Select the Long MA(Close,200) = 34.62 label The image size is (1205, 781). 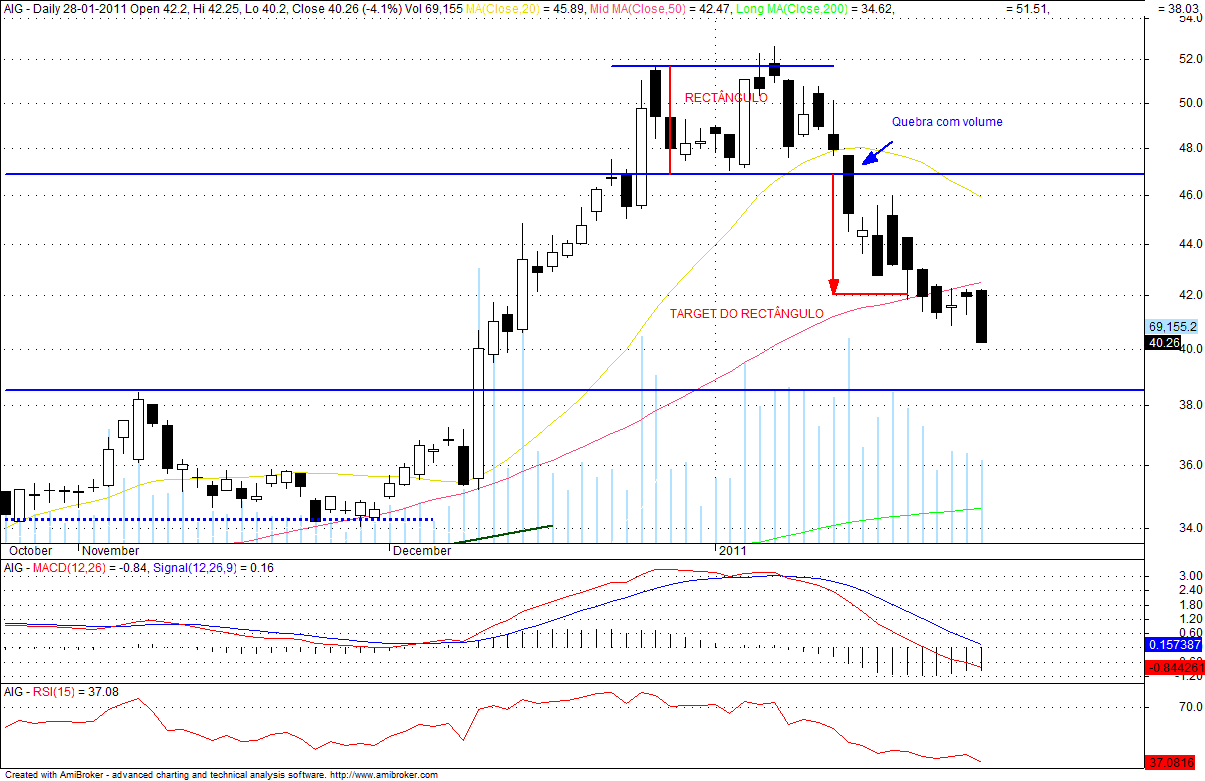point(815,9)
